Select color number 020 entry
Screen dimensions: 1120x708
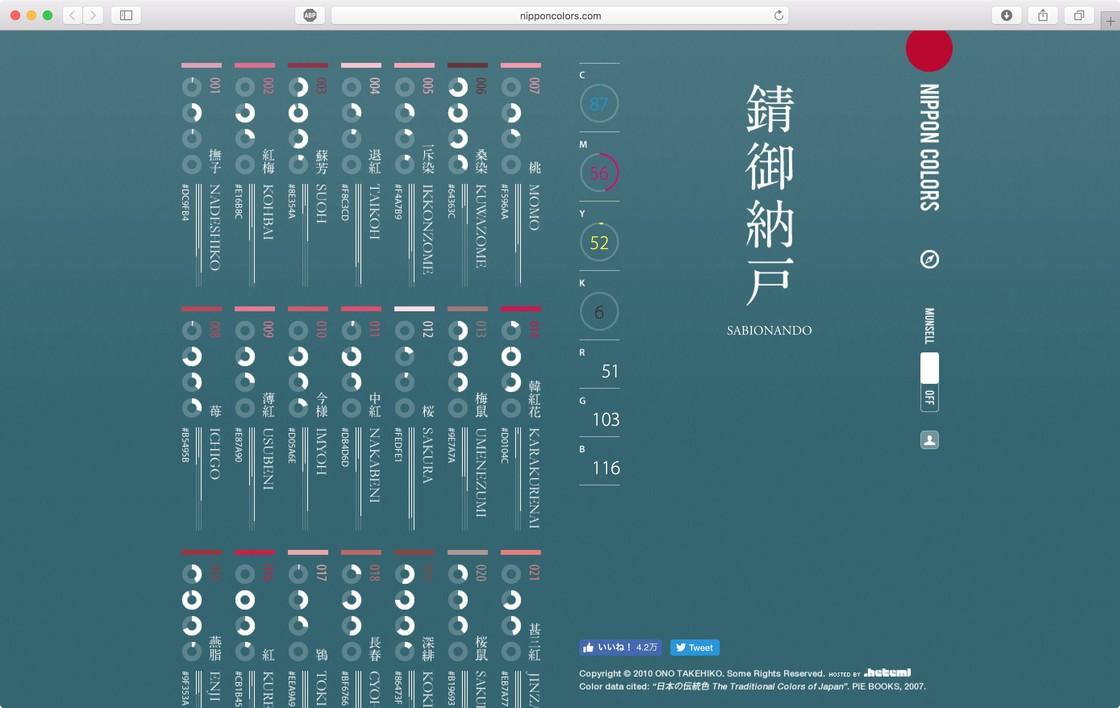[468, 630]
